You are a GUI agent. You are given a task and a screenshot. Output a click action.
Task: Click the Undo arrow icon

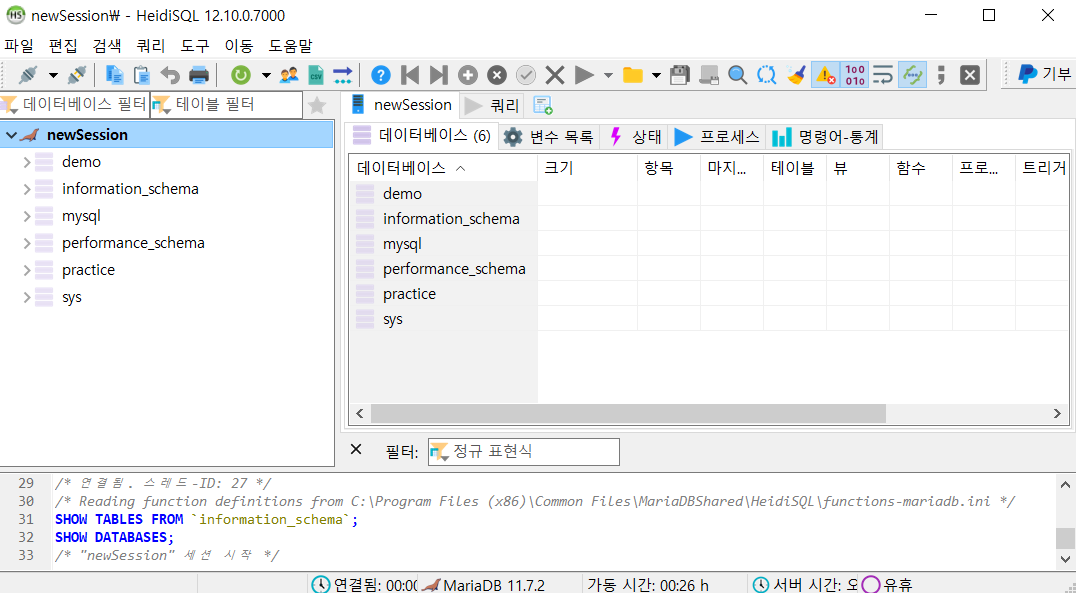coord(169,74)
